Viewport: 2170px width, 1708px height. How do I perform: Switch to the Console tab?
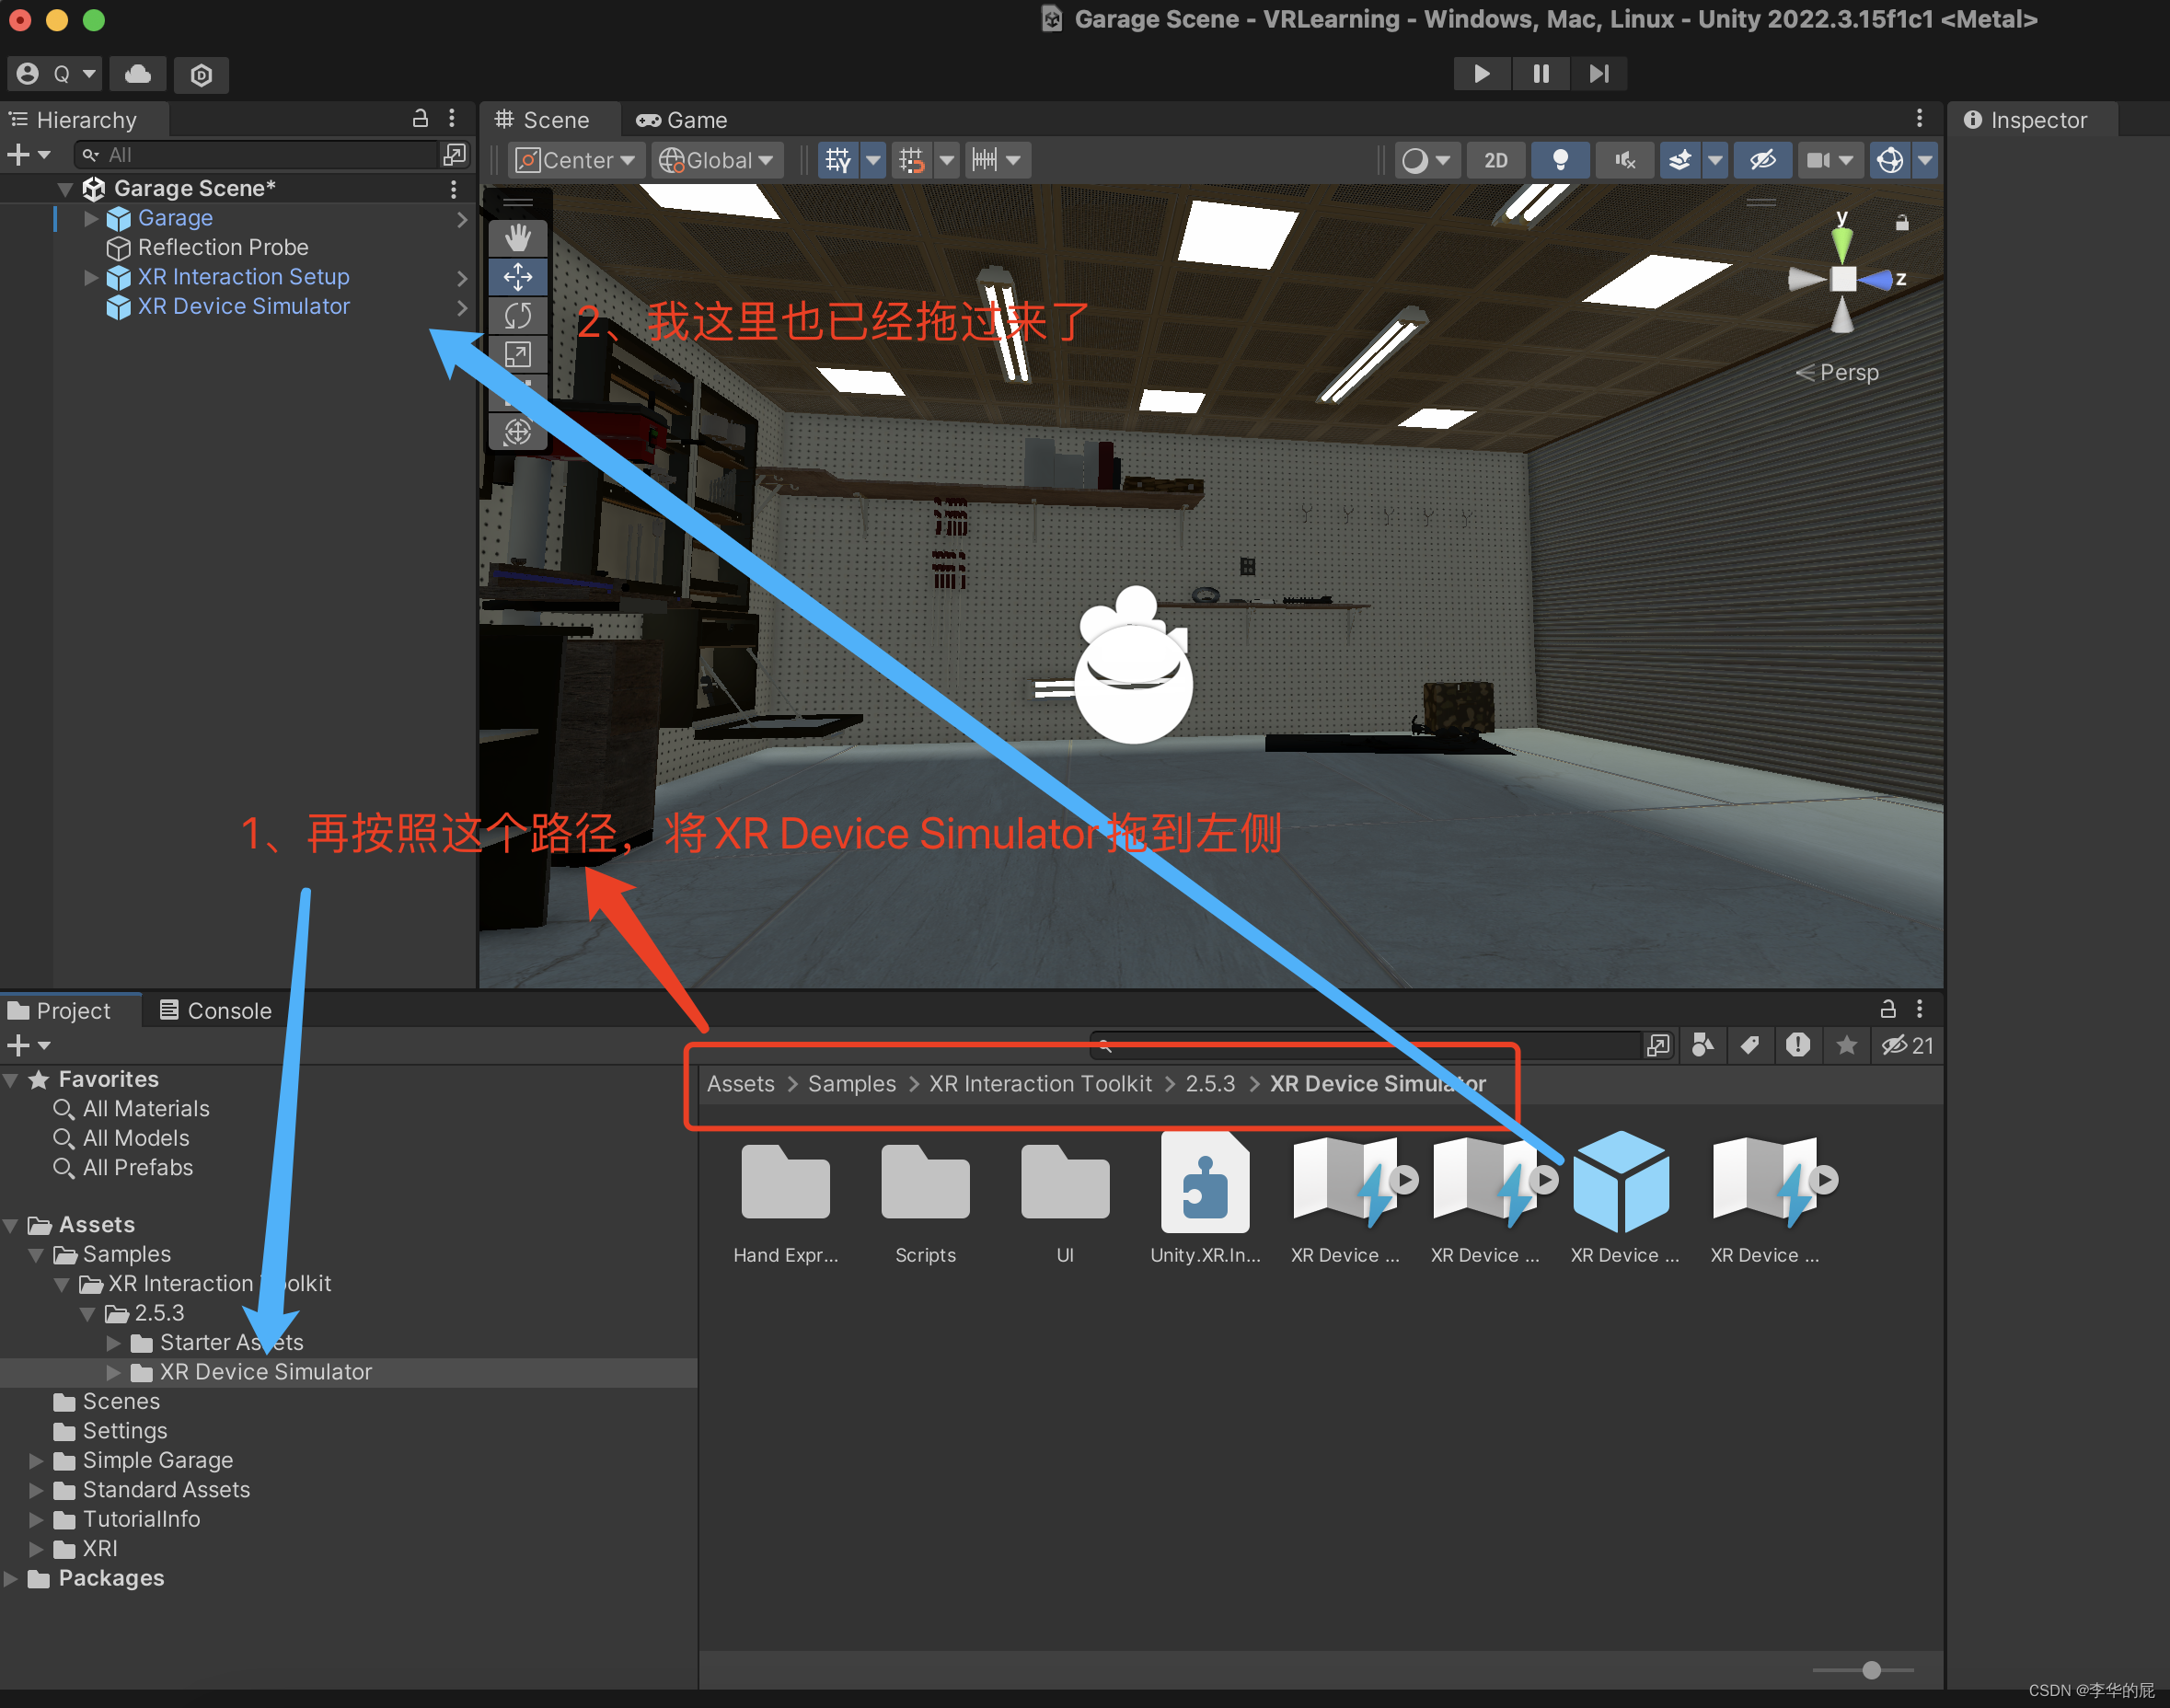[x=216, y=1011]
